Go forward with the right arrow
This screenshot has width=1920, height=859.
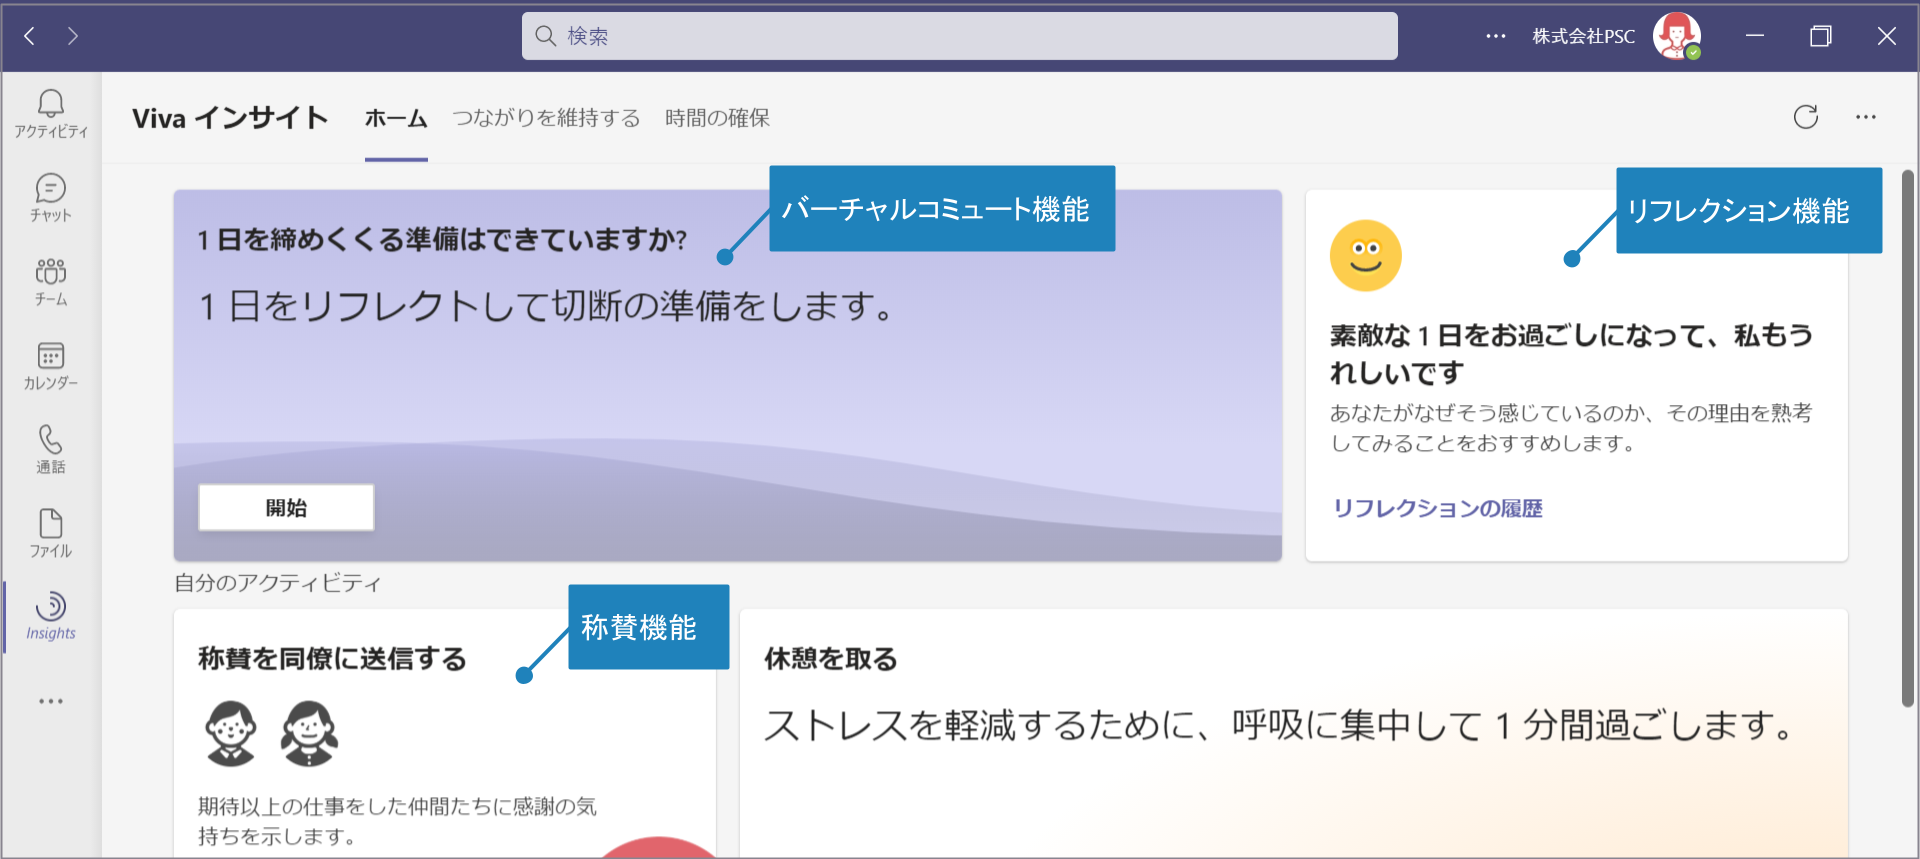click(73, 36)
